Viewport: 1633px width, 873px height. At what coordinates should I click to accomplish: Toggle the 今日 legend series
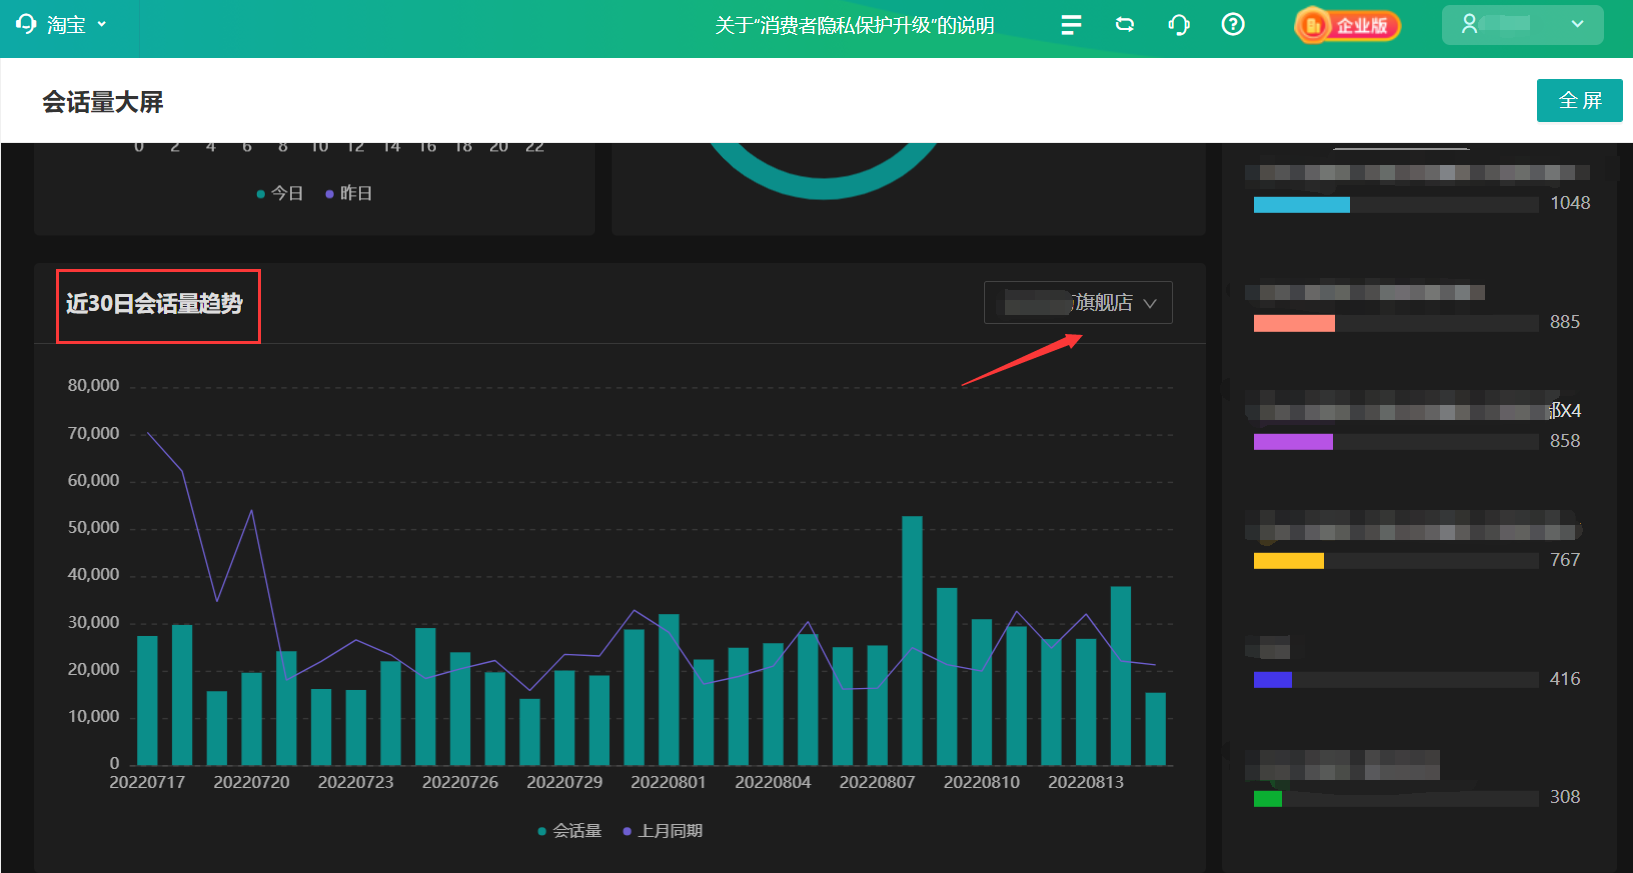[280, 193]
